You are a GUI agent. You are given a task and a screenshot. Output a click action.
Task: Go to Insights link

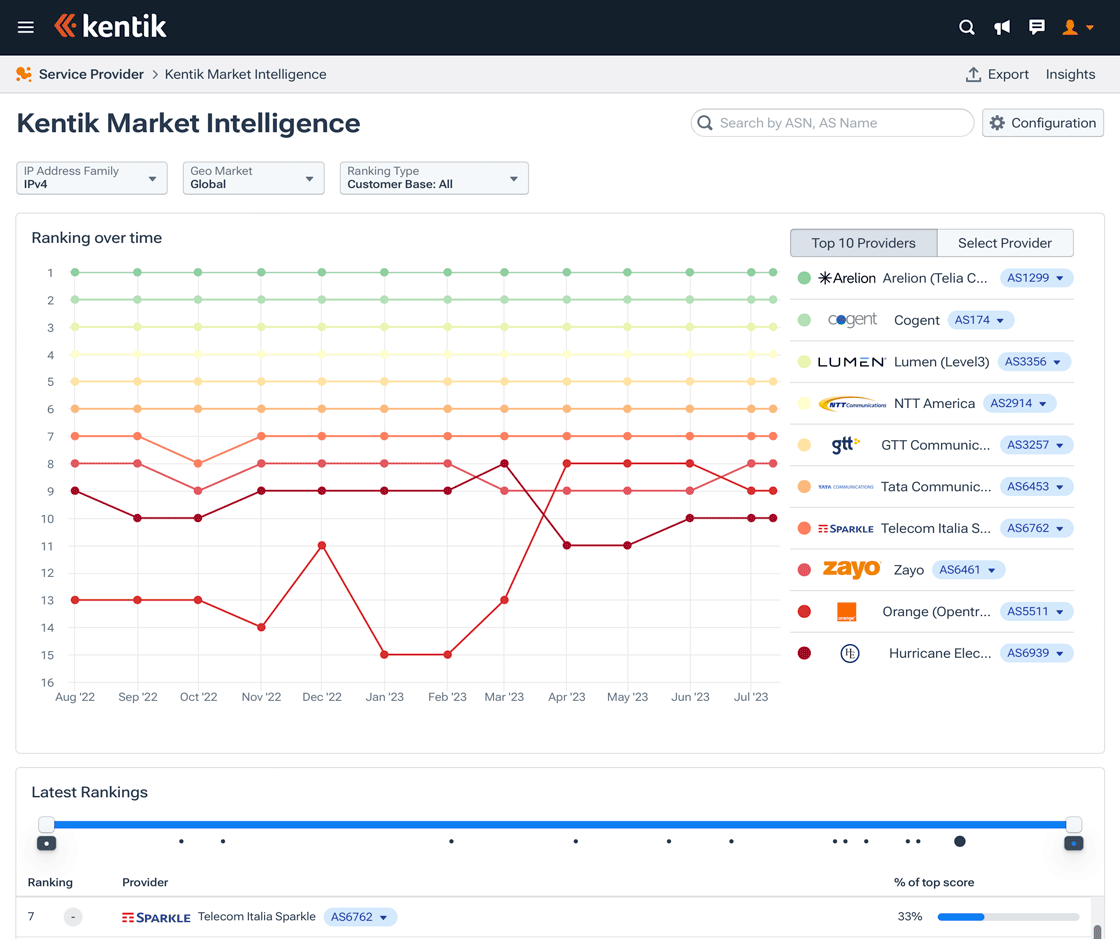click(x=1070, y=75)
